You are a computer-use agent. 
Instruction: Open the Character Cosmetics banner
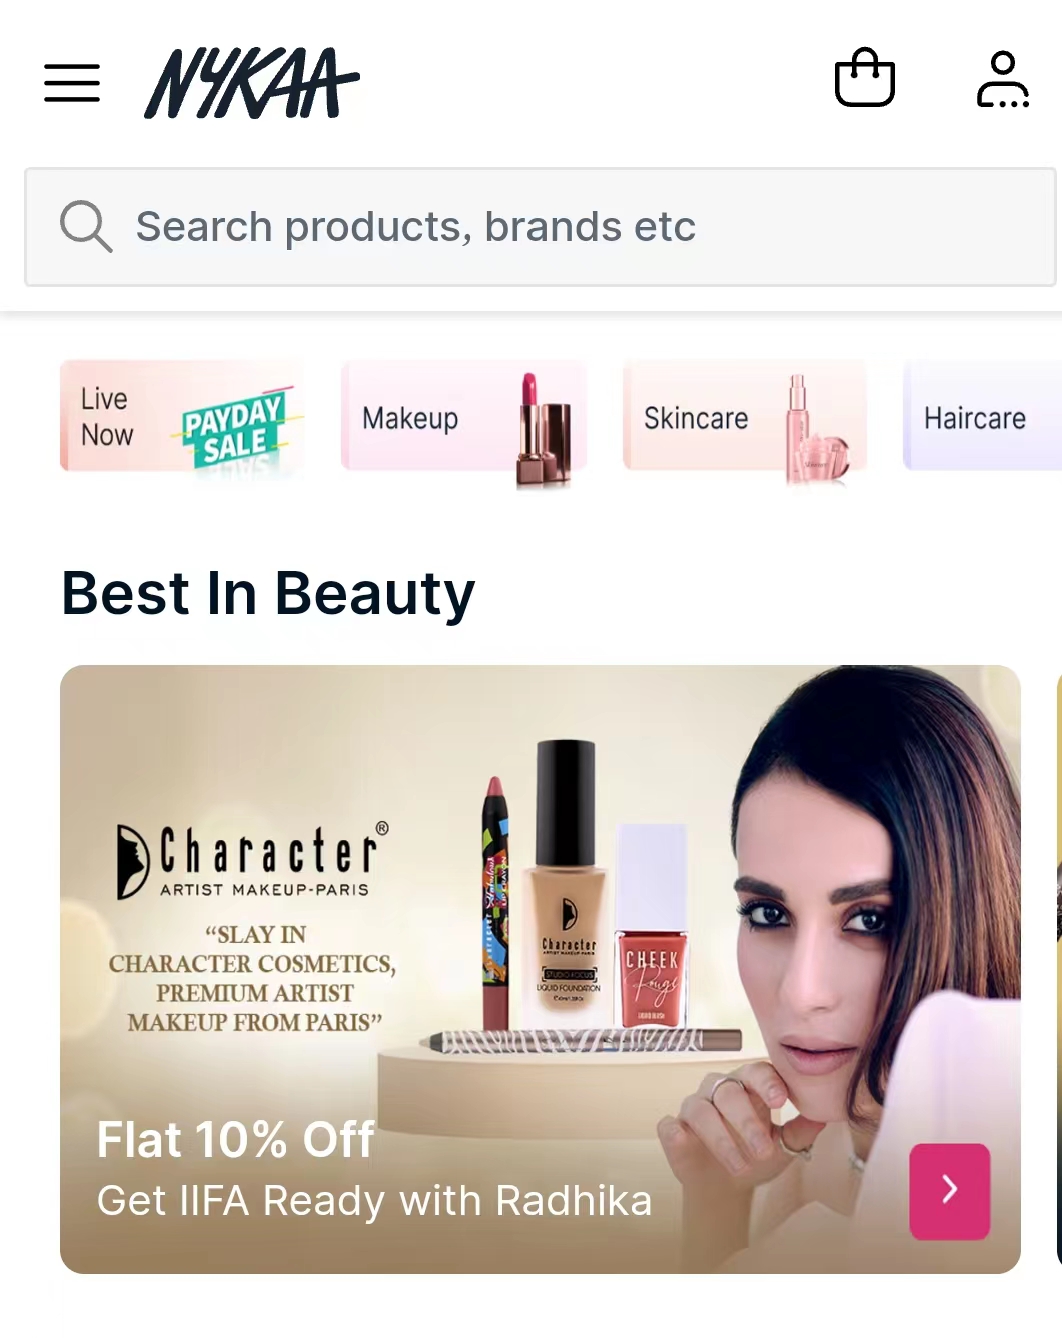click(x=540, y=969)
